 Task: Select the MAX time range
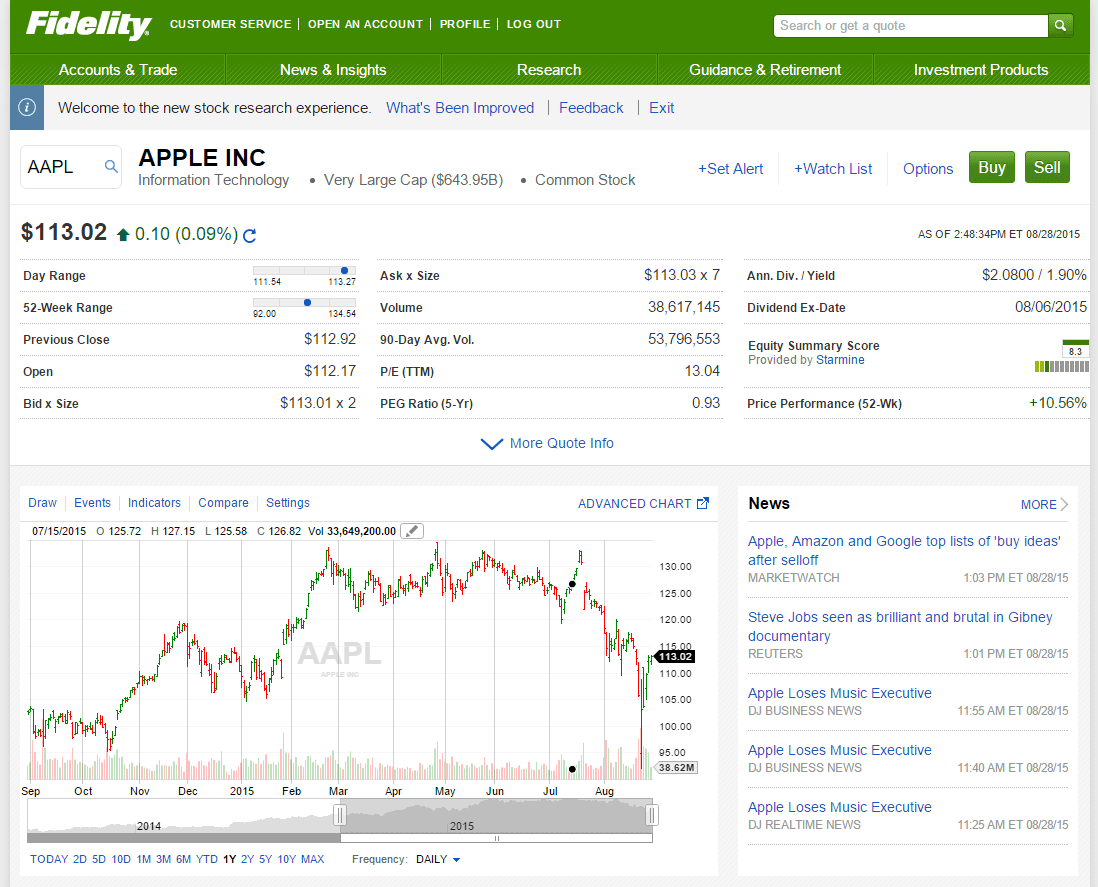(x=312, y=859)
